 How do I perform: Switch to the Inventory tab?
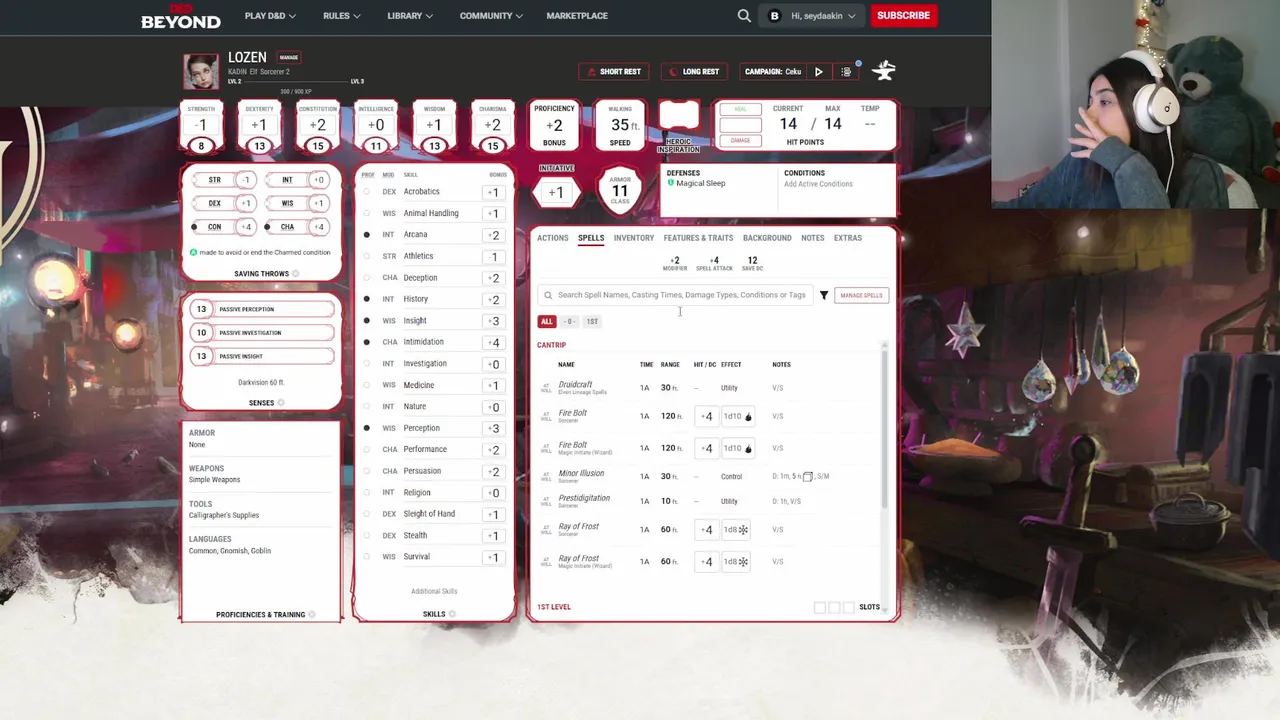coord(634,238)
